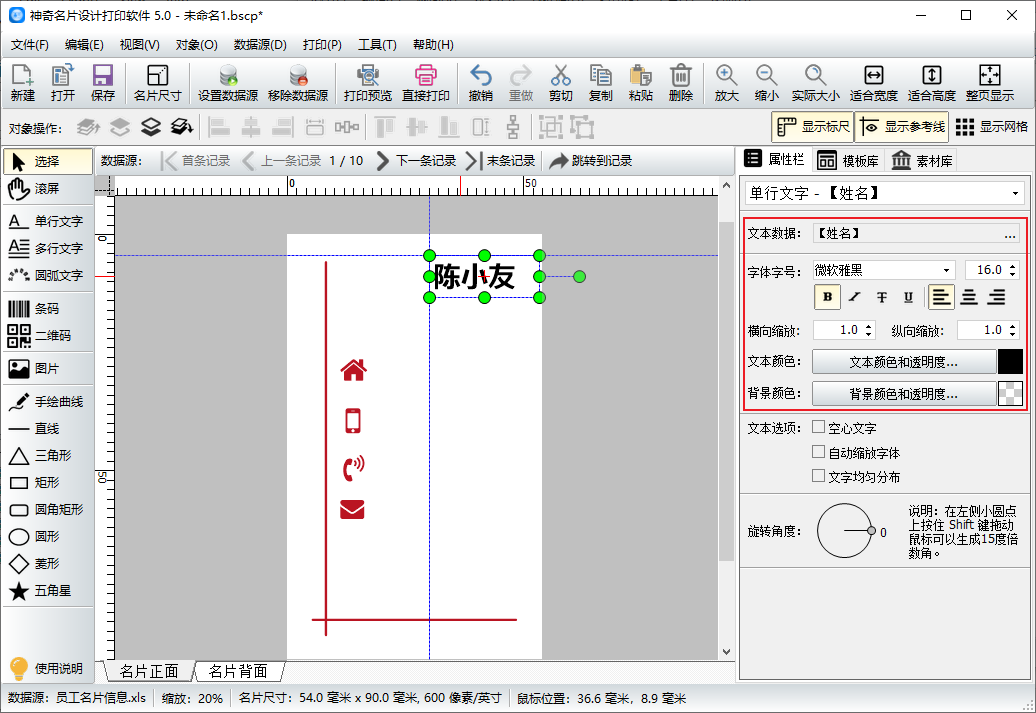Enable the 自动缩放字体 checkbox
1036x713 pixels.
click(x=819, y=452)
